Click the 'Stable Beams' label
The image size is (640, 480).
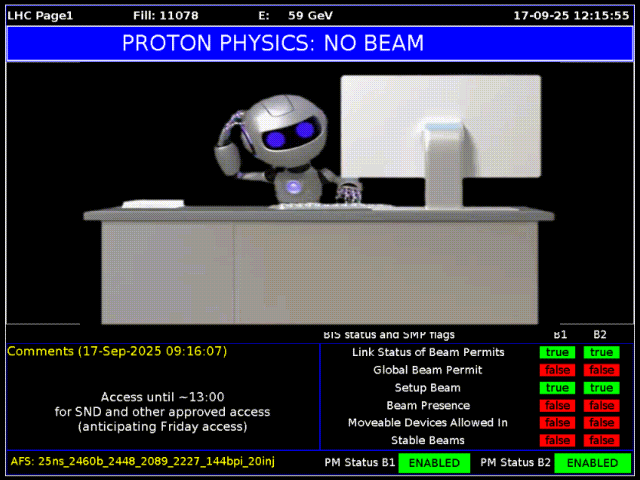[x=428, y=440]
